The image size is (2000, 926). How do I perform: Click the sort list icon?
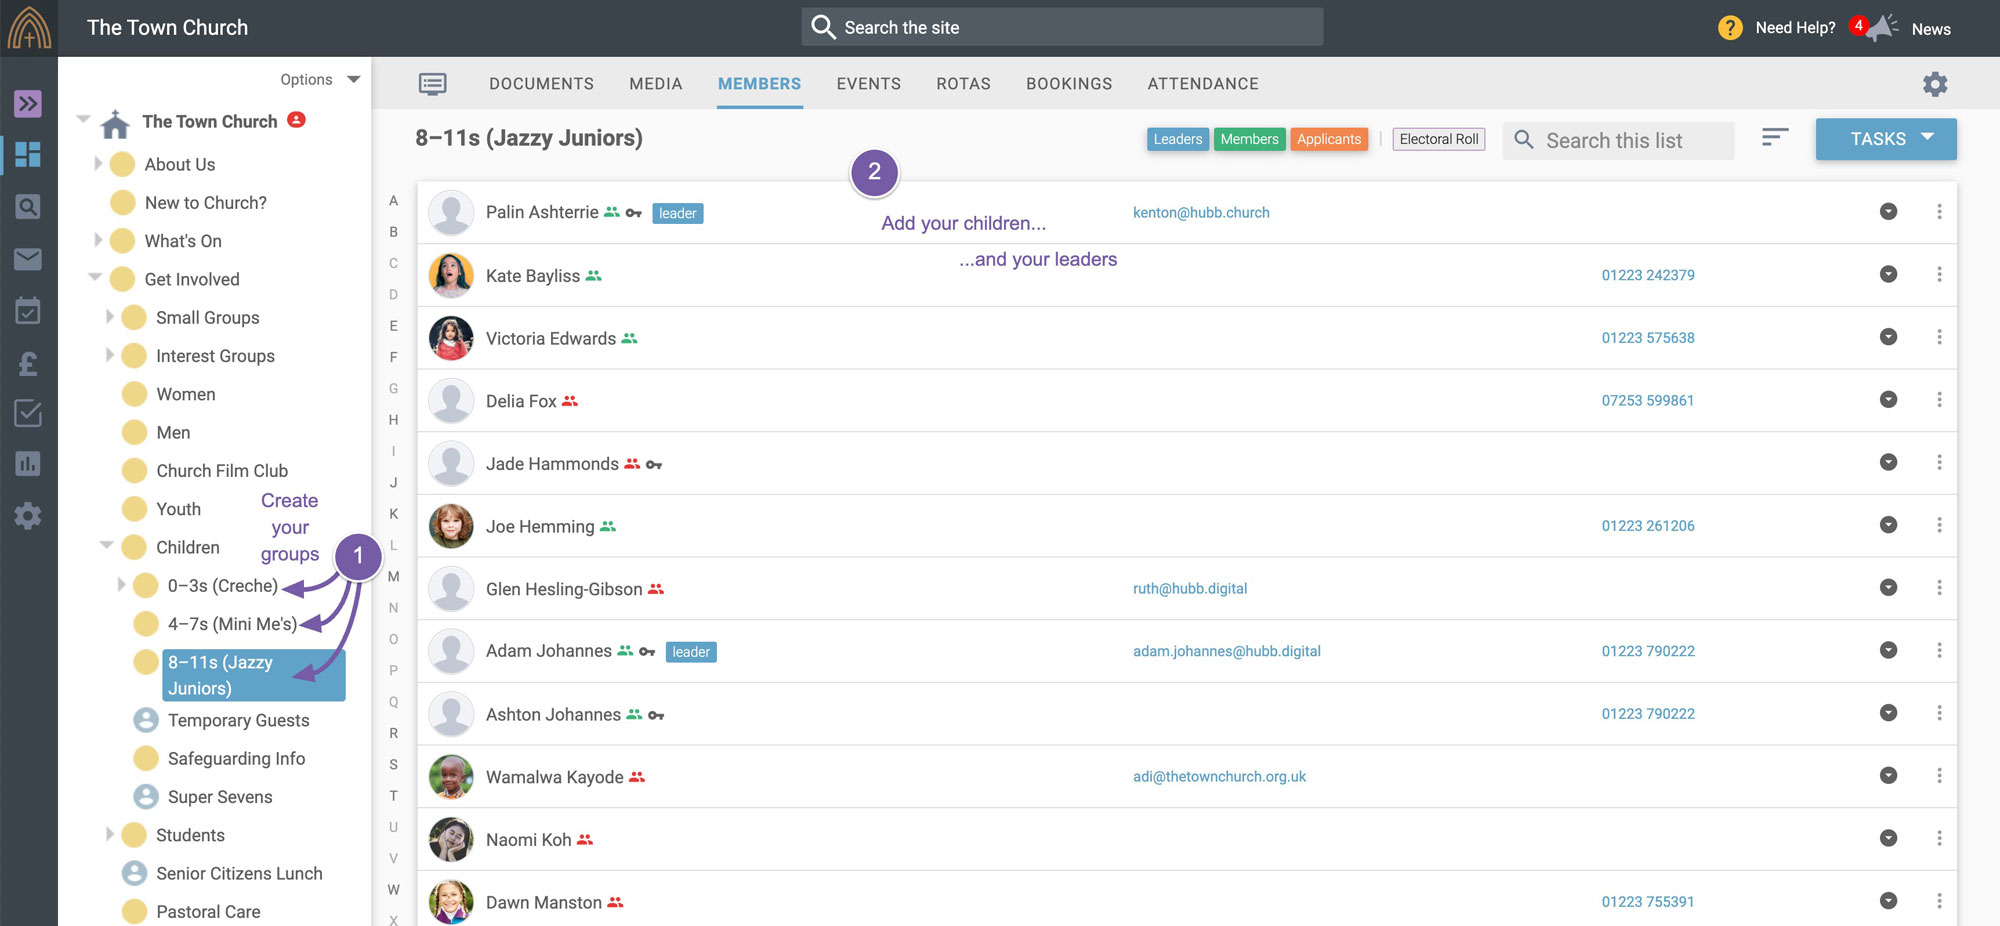(1774, 138)
